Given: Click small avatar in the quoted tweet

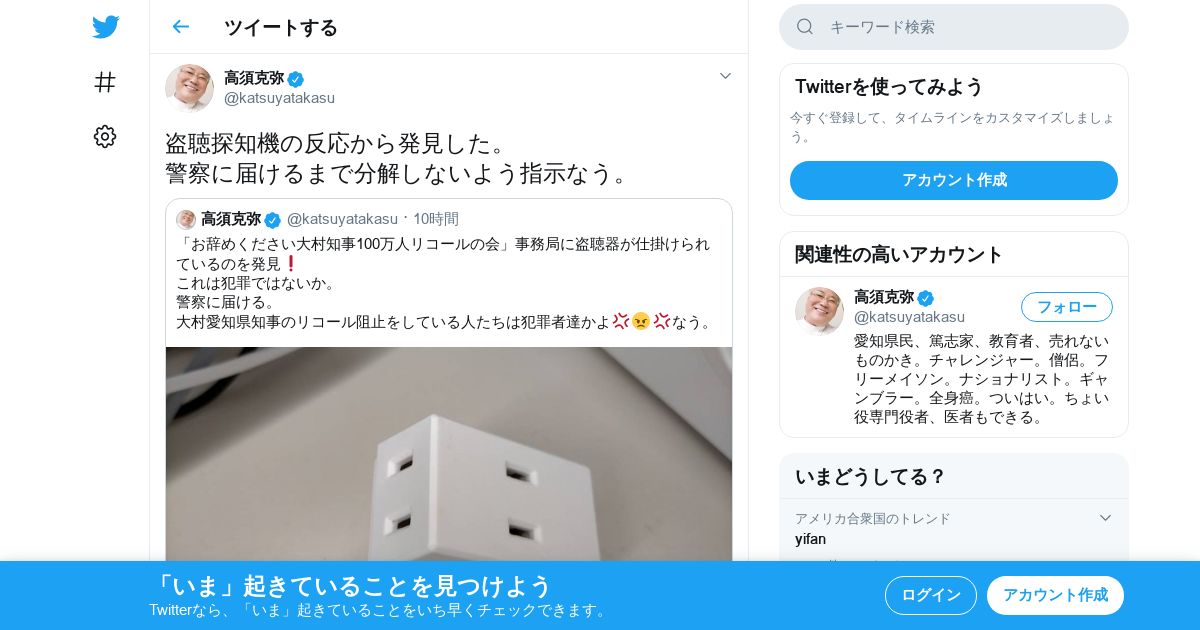Looking at the screenshot, I should pos(186,219).
